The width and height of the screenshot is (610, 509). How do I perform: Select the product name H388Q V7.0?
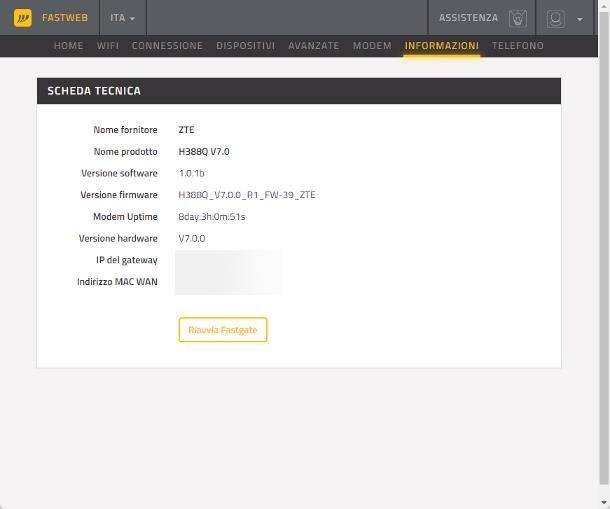click(x=204, y=152)
